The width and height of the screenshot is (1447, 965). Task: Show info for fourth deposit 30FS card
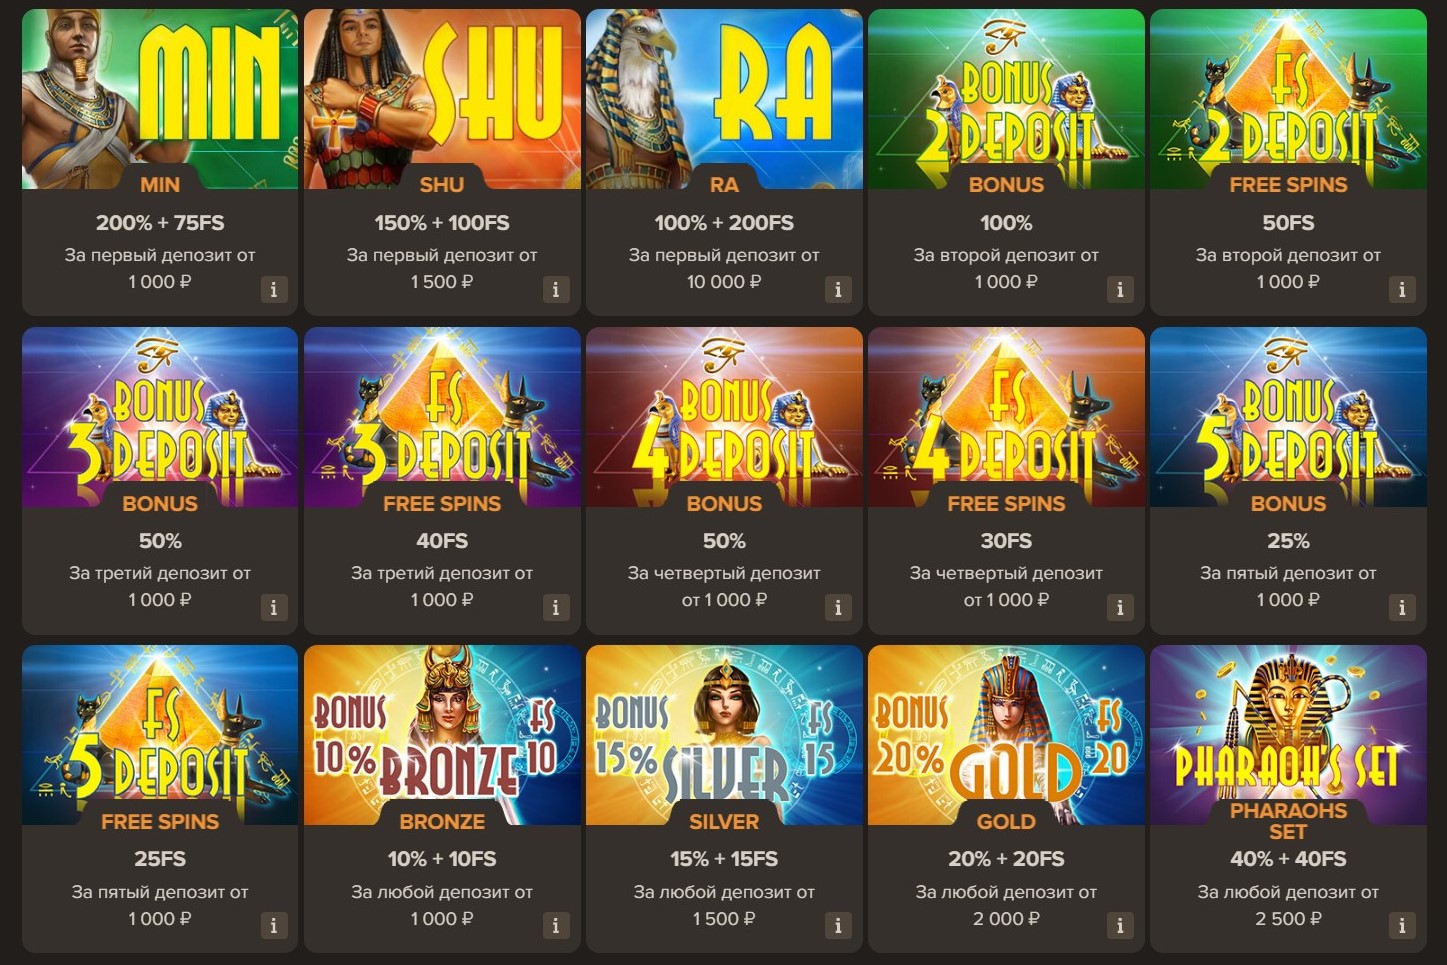pos(1120,608)
